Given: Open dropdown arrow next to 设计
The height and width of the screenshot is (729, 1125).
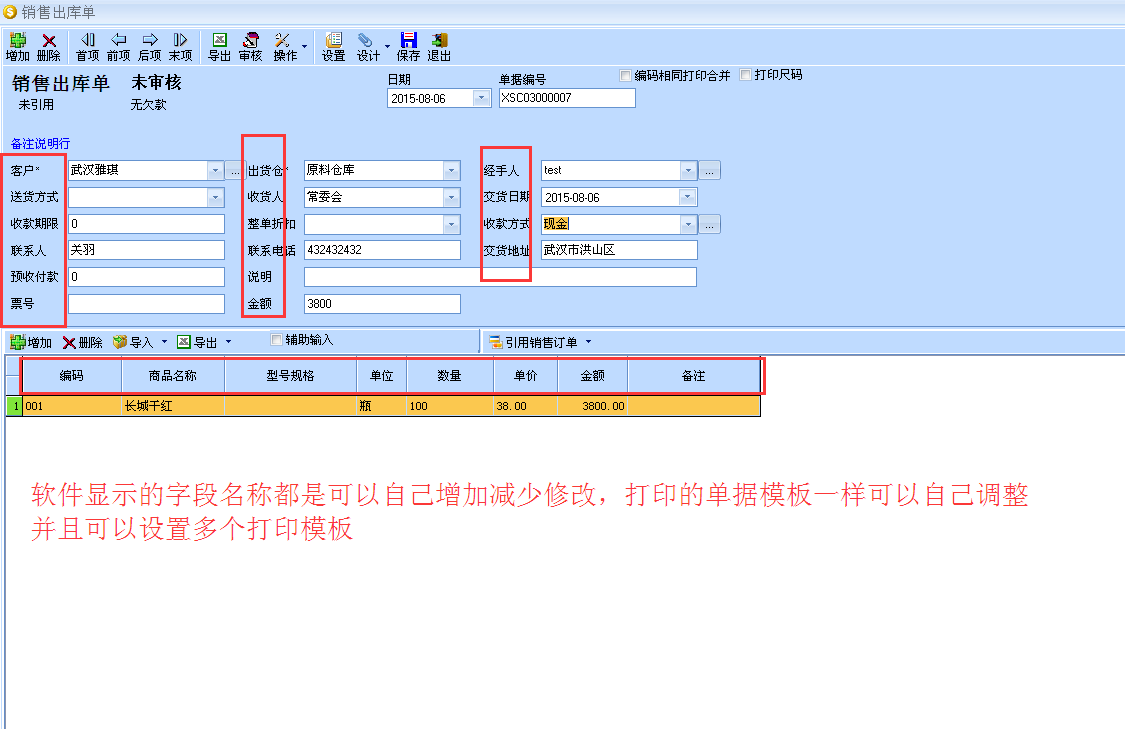Looking at the screenshot, I should tap(387, 47).
